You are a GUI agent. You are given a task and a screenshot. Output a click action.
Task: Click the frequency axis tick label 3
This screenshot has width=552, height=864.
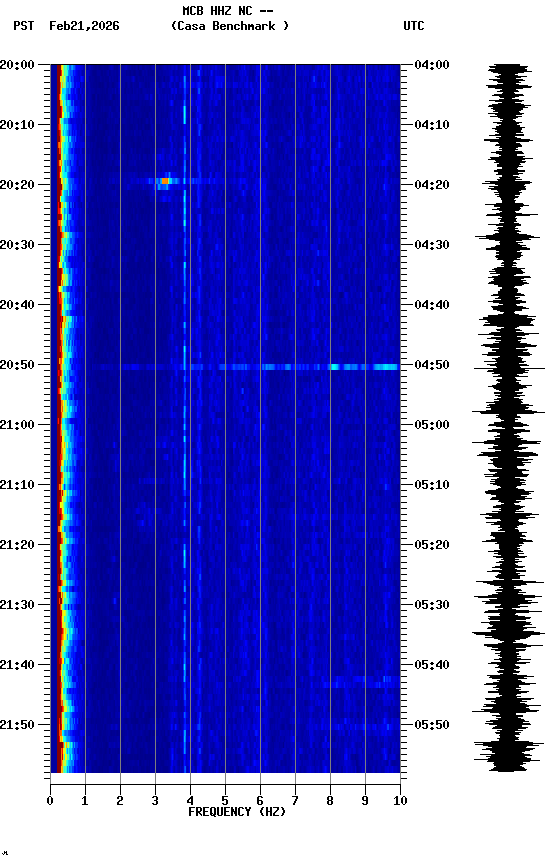click(155, 801)
